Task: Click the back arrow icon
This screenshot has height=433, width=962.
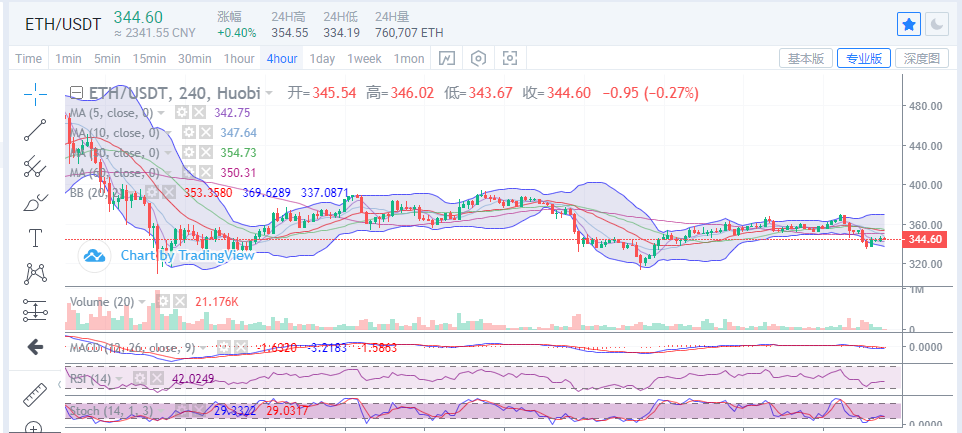Action: tap(35, 347)
